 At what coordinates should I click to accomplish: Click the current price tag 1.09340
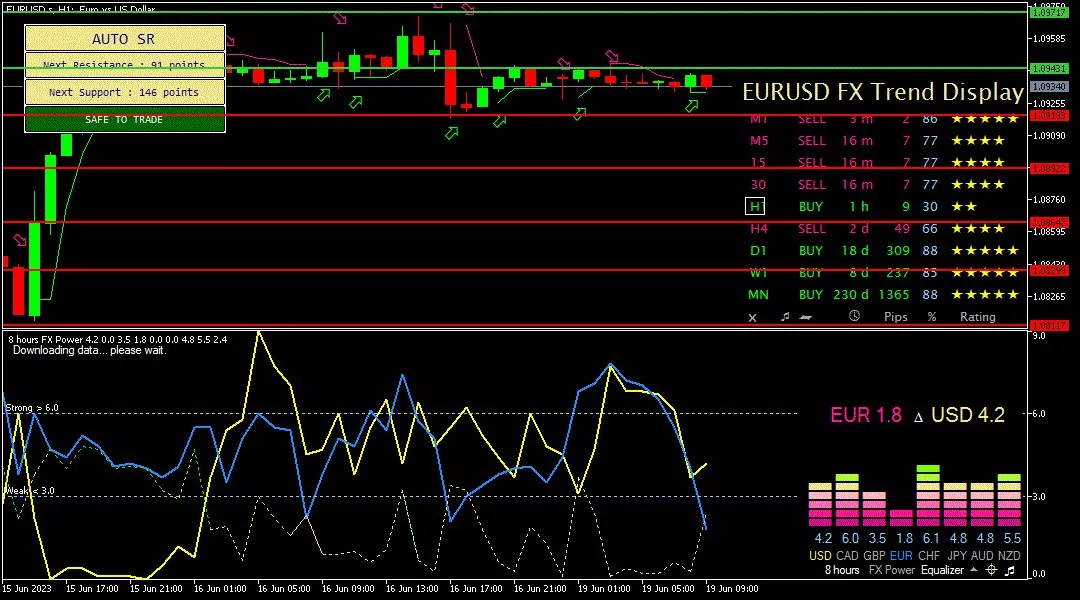tap(1049, 87)
